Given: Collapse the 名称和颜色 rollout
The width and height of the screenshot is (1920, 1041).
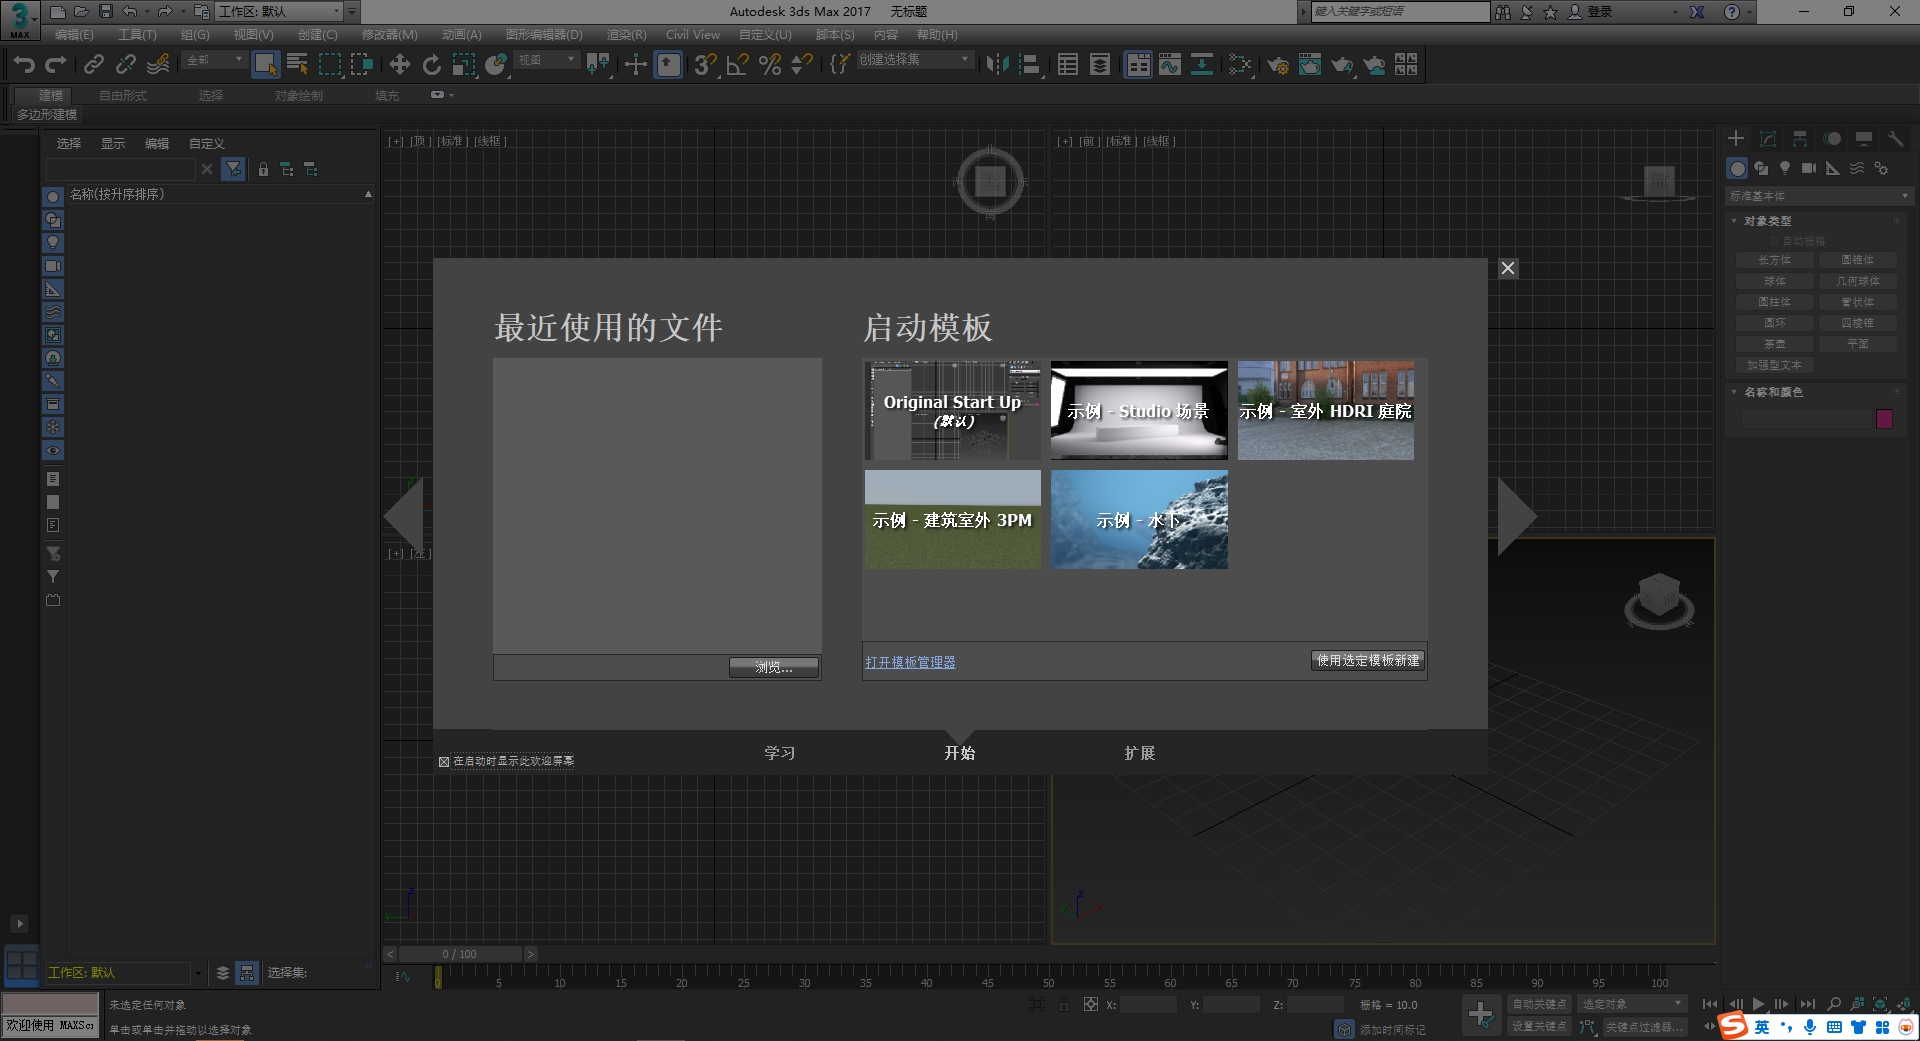Looking at the screenshot, I should [x=1773, y=392].
